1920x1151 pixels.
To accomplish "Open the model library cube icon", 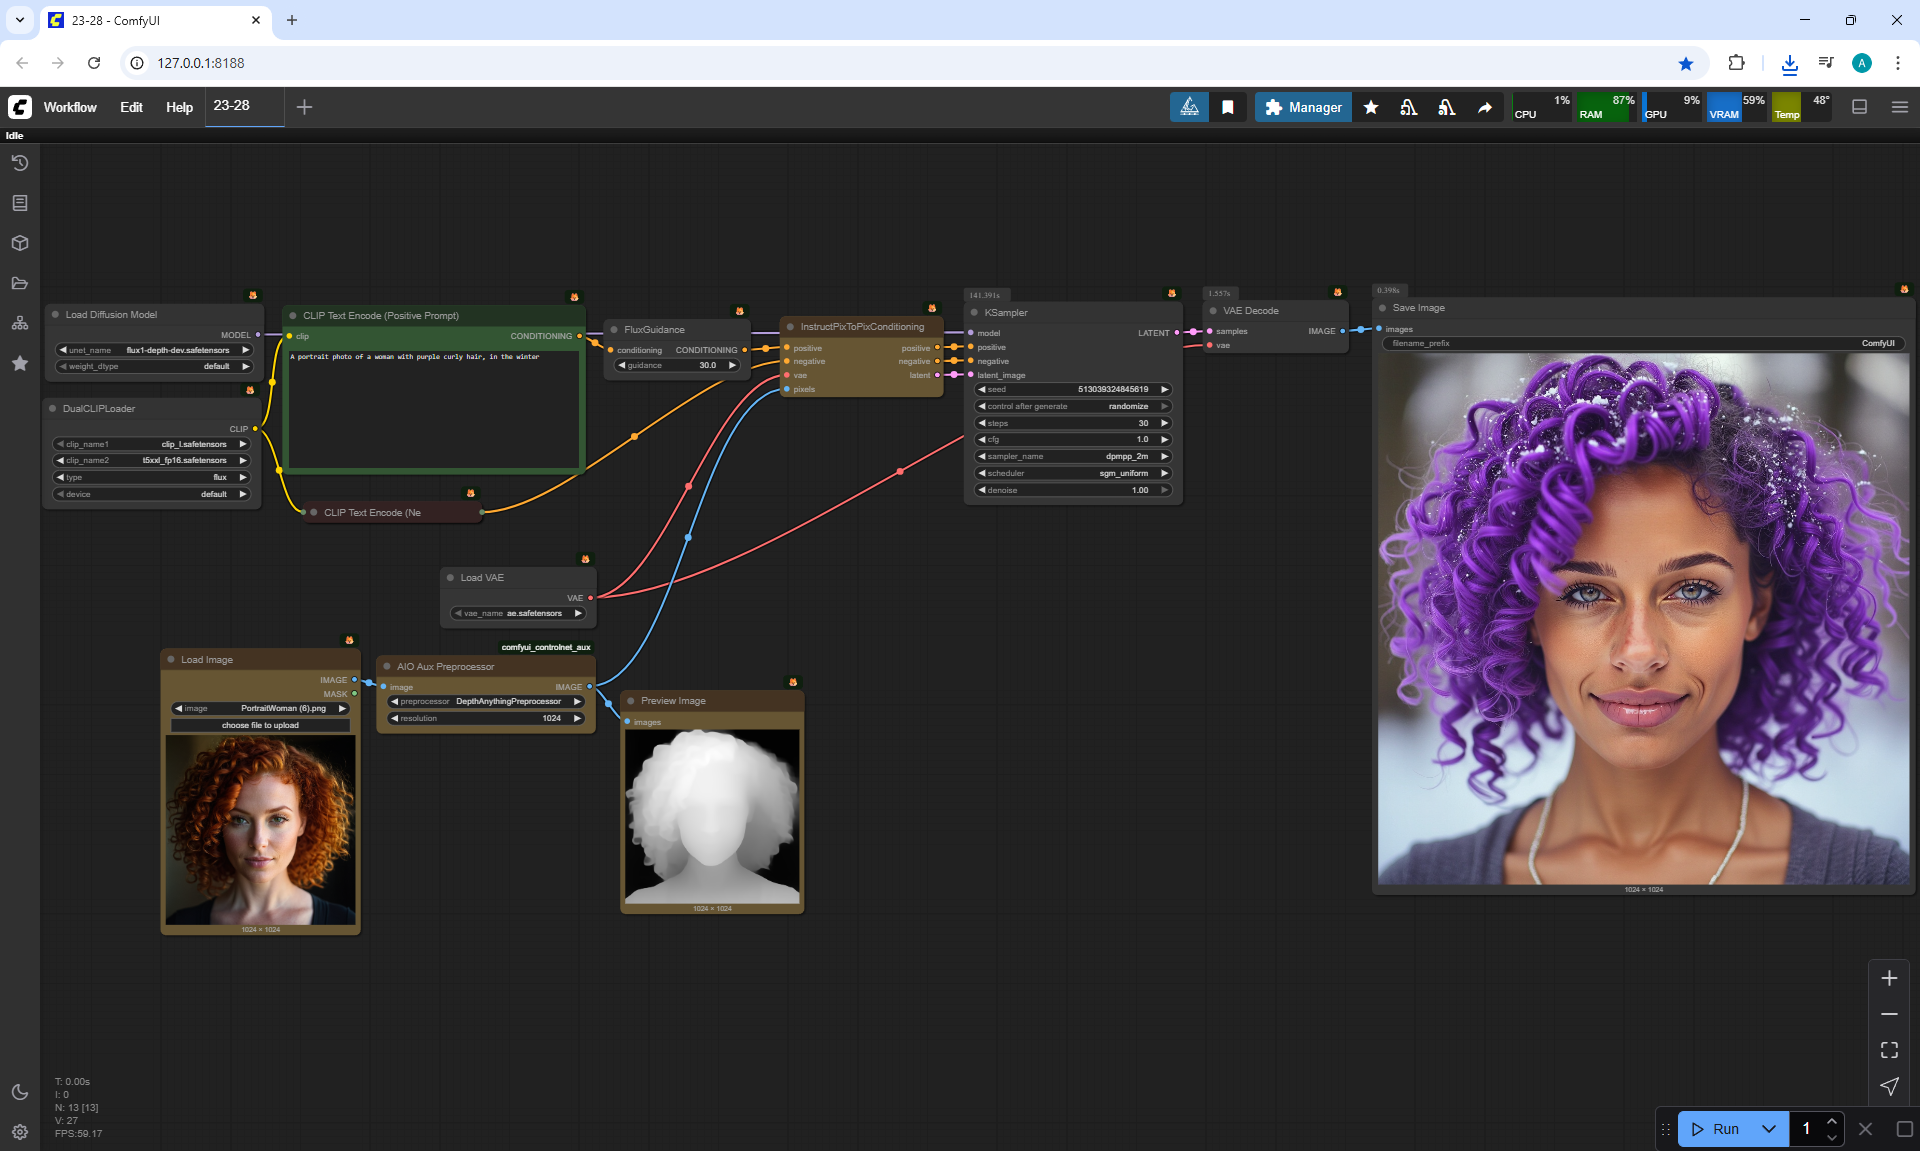I will tap(19, 243).
